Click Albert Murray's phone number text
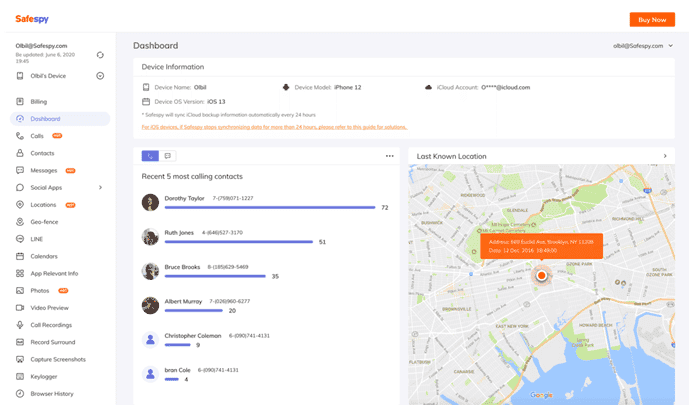The width and height of the screenshot is (689, 405). (x=229, y=301)
